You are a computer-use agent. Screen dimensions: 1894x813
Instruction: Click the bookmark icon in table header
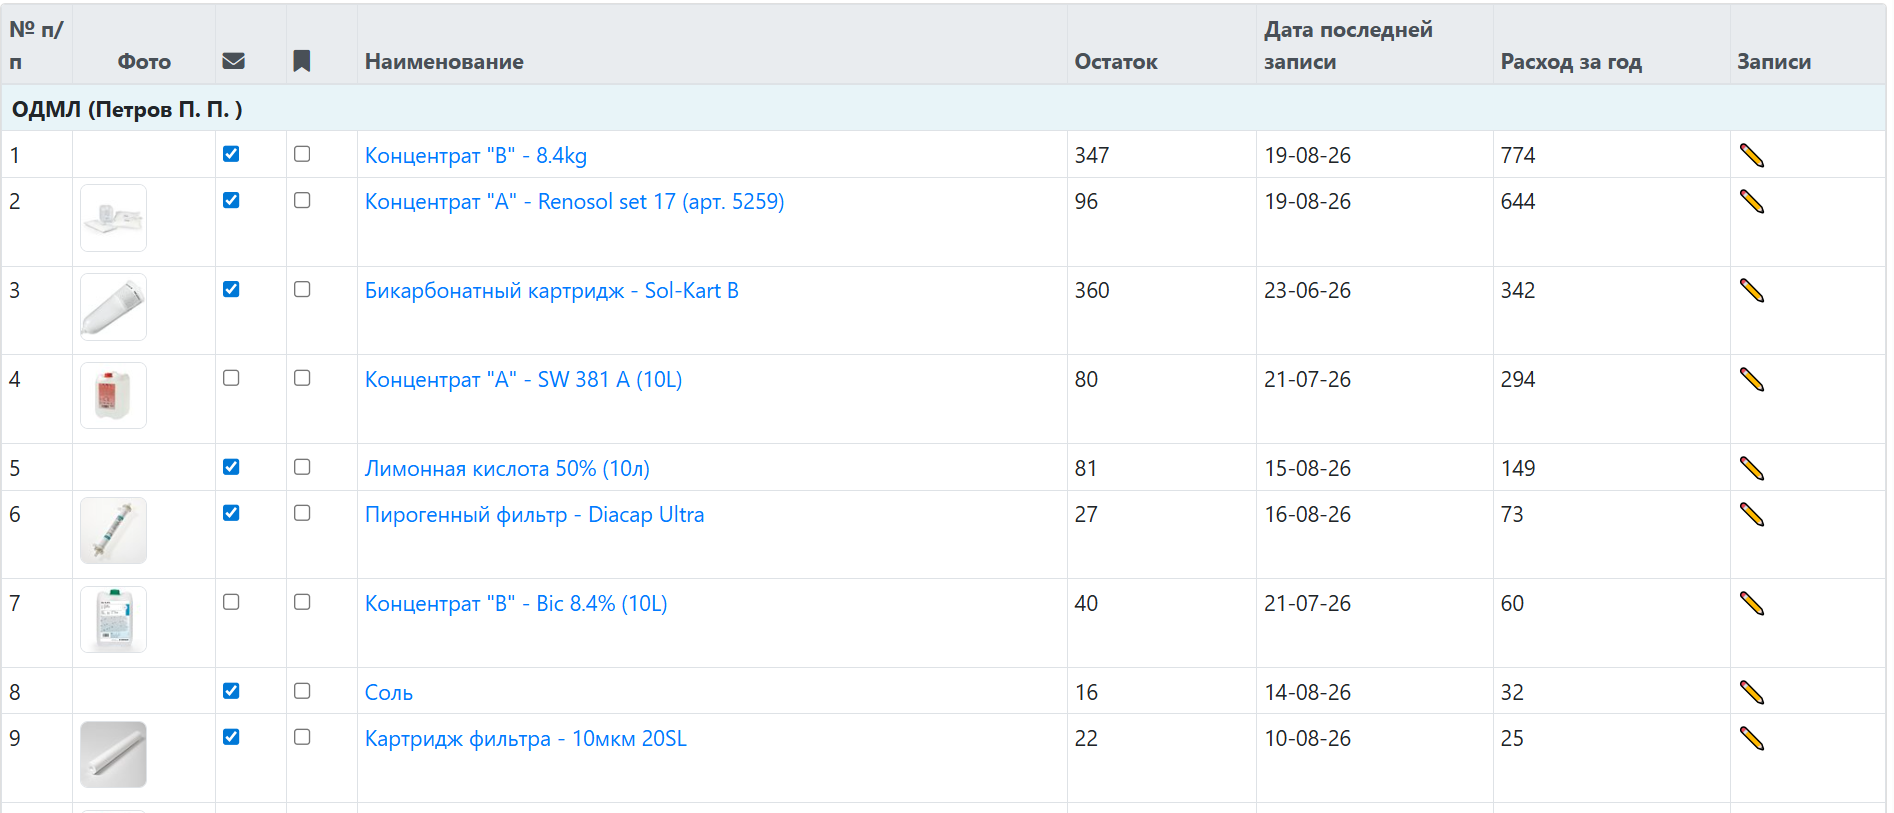[x=301, y=61]
